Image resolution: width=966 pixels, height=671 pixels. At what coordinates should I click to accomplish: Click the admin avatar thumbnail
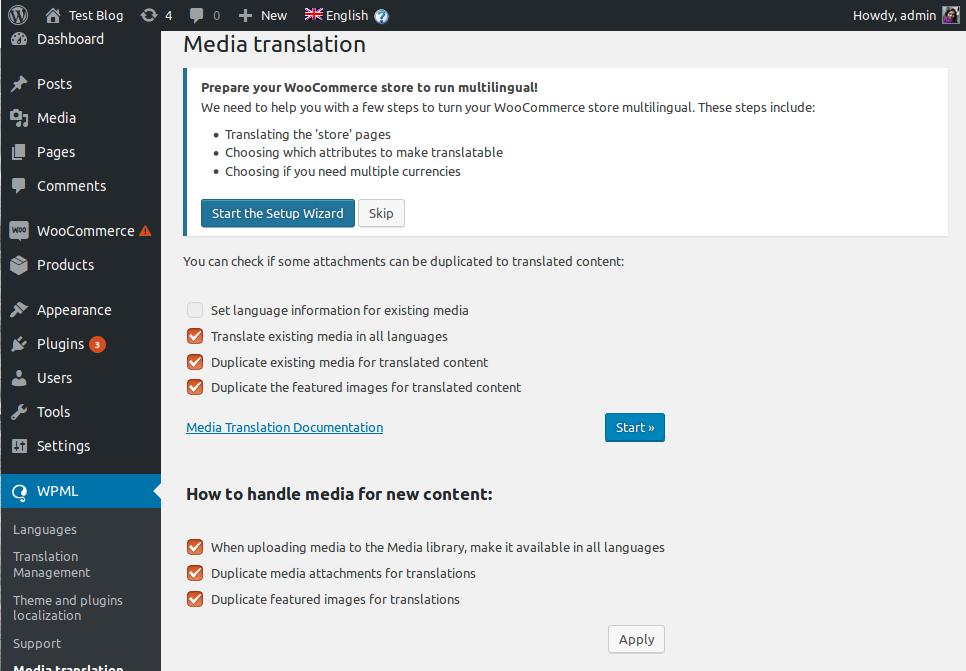pyautogui.click(x=950, y=15)
